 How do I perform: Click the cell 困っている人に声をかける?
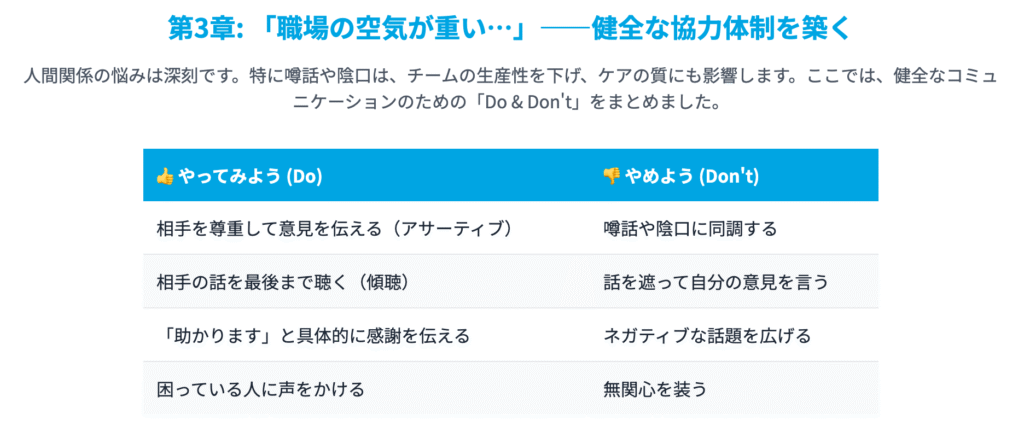click(366, 390)
